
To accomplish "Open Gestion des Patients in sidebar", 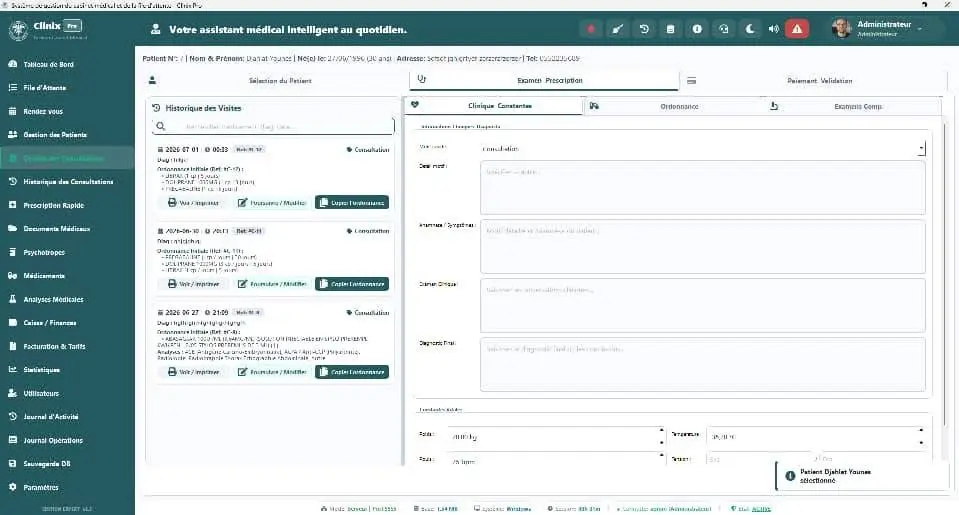I will [x=54, y=135].
